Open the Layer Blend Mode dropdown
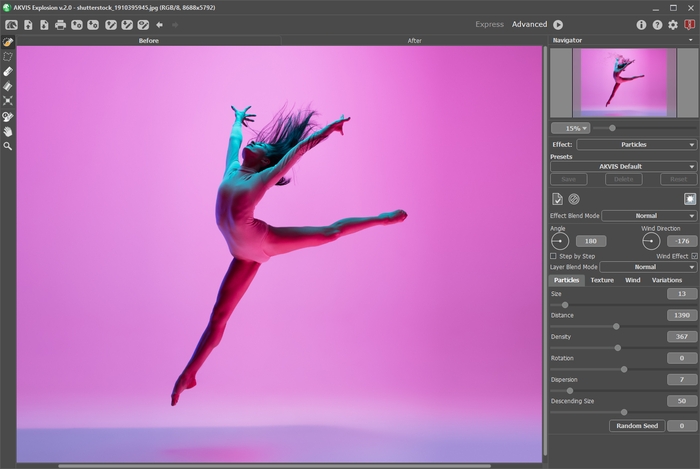The width and height of the screenshot is (700, 469). pos(648,267)
